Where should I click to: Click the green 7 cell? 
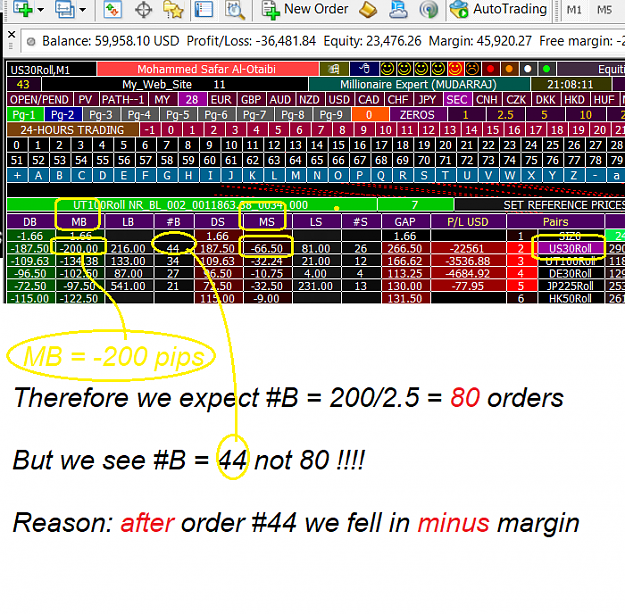[x=415, y=205]
